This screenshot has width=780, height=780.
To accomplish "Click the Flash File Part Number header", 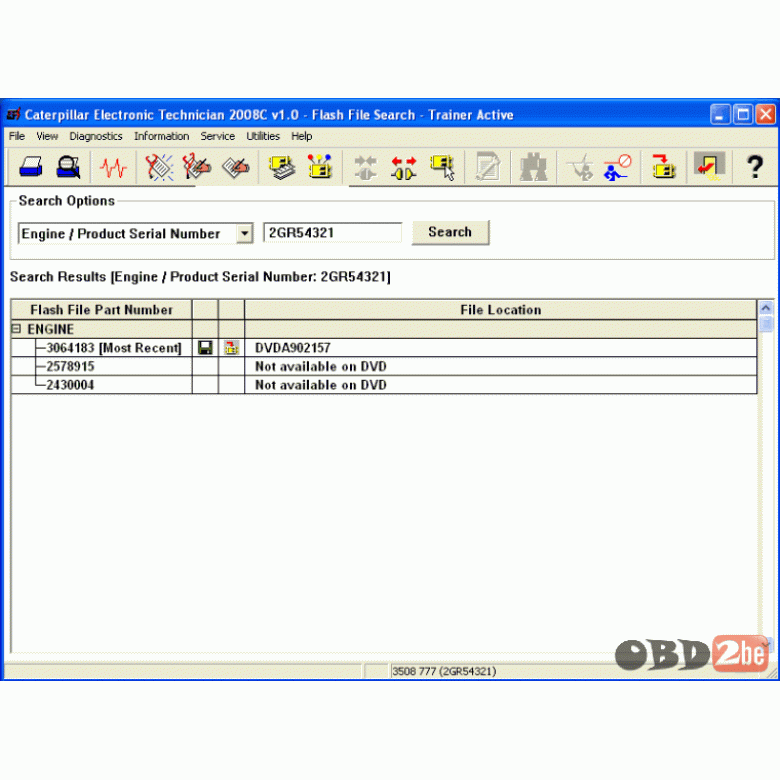I will coord(101,310).
